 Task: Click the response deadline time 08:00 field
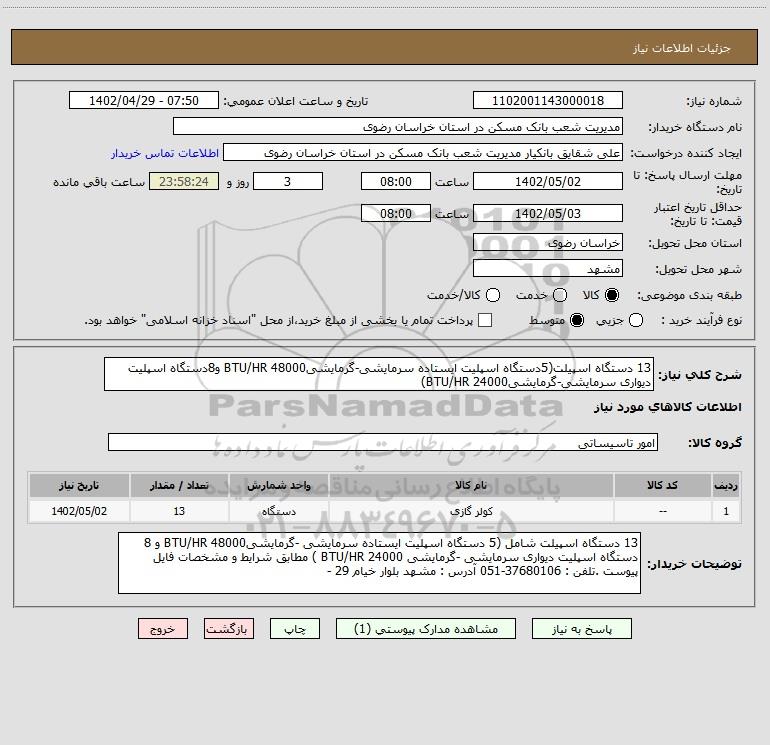coord(396,181)
